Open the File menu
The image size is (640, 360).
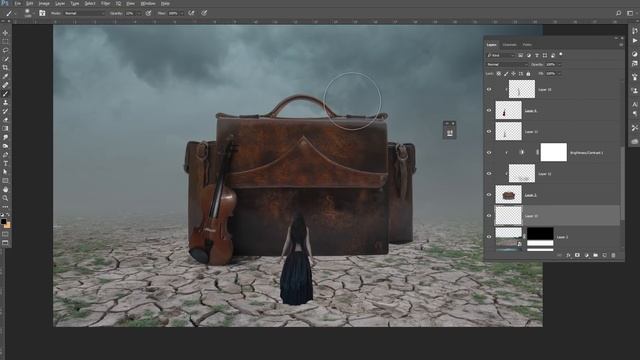pyautogui.click(x=18, y=3)
